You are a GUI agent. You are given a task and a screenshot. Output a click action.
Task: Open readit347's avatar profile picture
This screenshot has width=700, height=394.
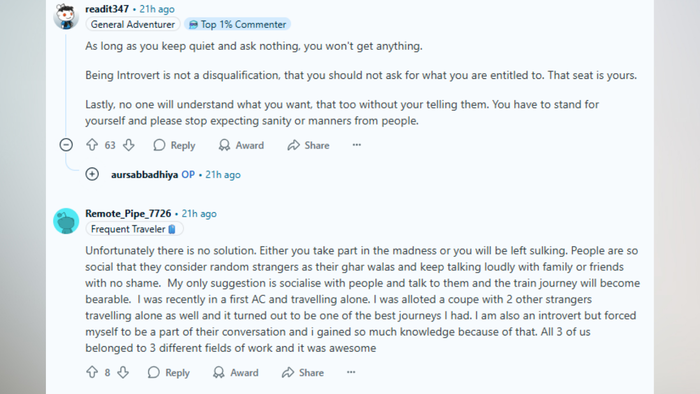pyautogui.click(x=66, y=17)
